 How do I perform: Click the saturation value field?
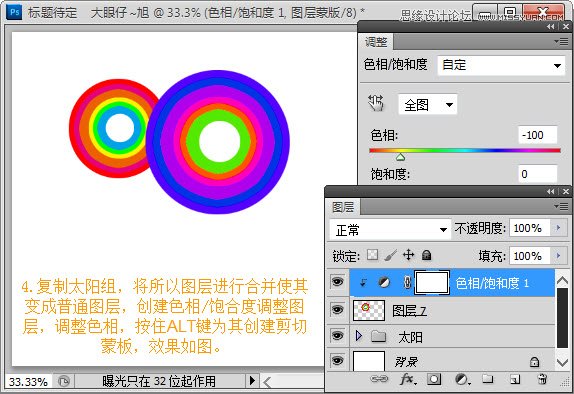538,174
